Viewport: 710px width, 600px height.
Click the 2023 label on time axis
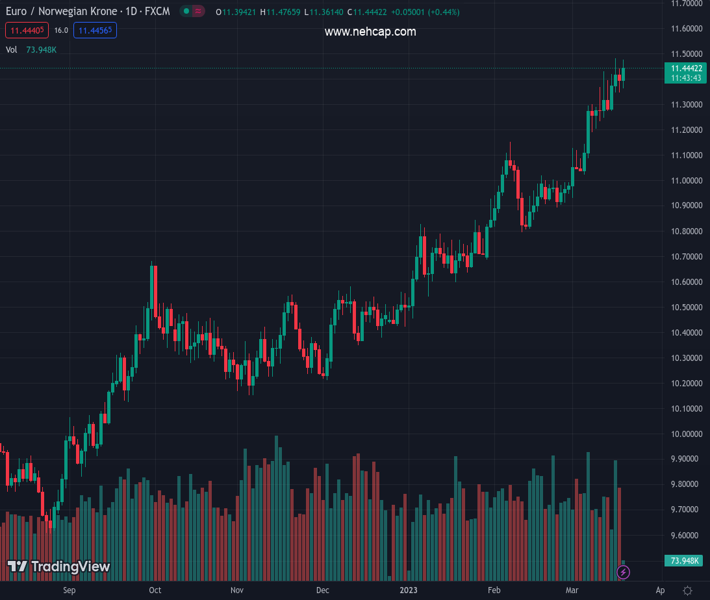410,591
